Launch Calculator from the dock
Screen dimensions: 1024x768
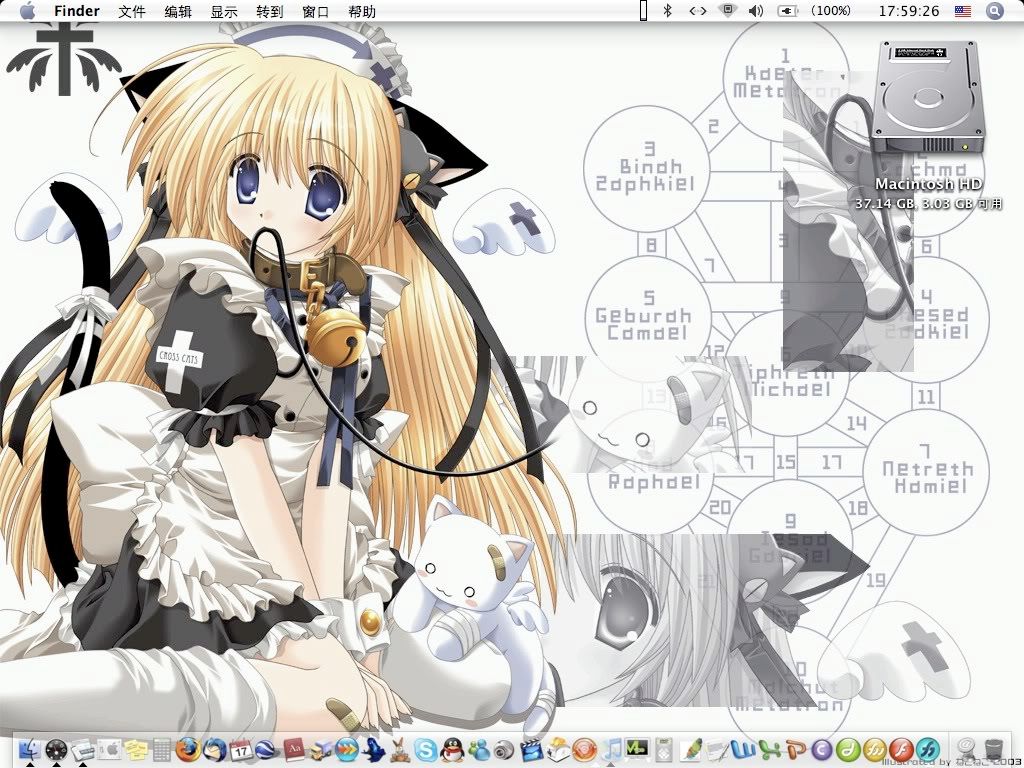click(x=161, y=749)
